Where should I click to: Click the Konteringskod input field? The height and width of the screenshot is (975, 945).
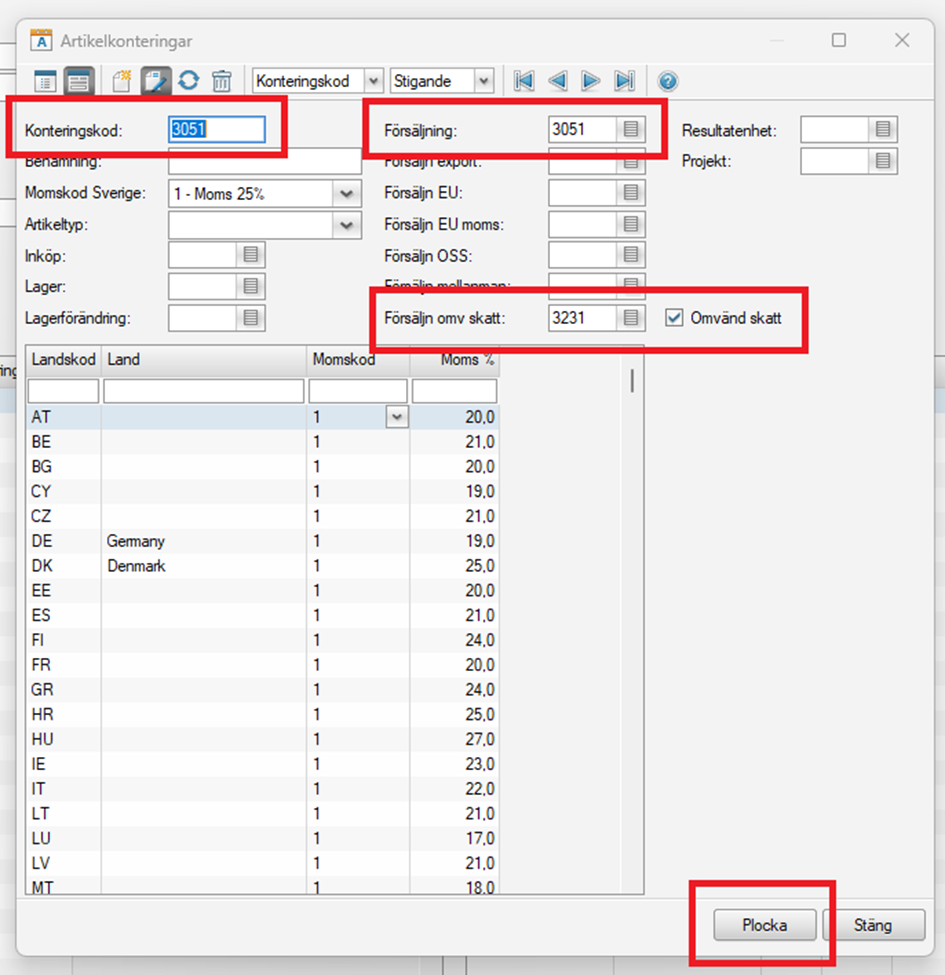point(217,129)
